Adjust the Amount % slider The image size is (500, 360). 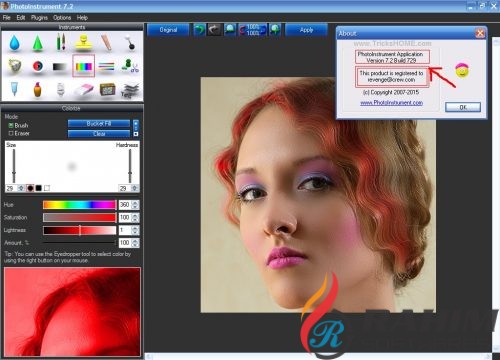[x=79, y=243]
